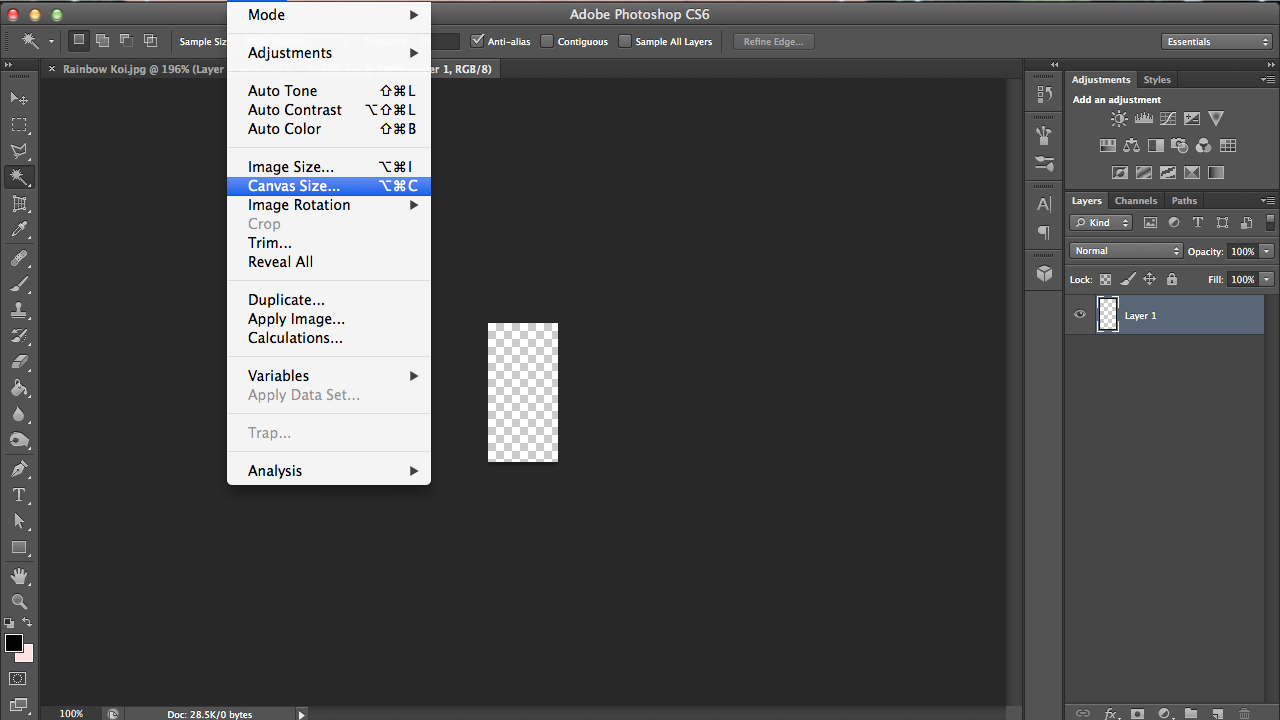Open the Opacity dropdown arrow
The width and height of the screenshot is (1280, 720).
[1265, 251]
